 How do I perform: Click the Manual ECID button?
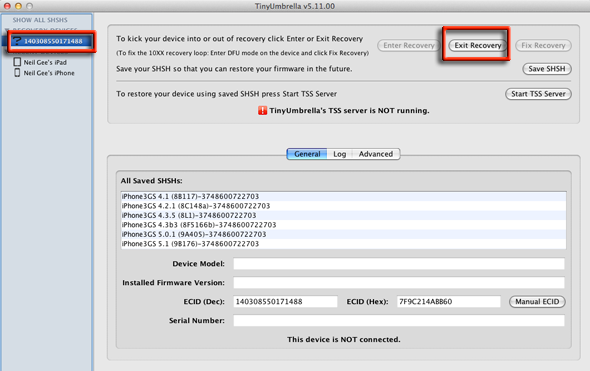537,302
